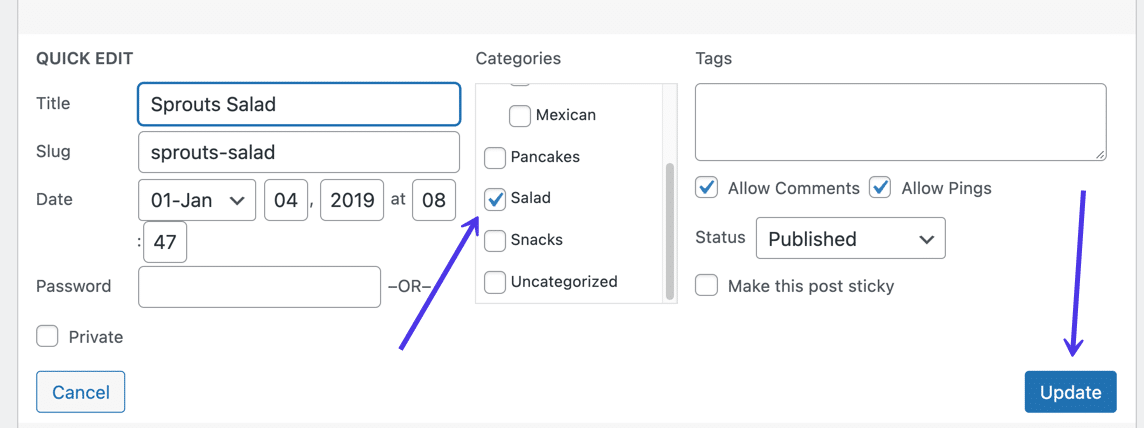Turn off Allow Pings checkbox
Viewport: 1144px width, 428px height.
(880, 188)
